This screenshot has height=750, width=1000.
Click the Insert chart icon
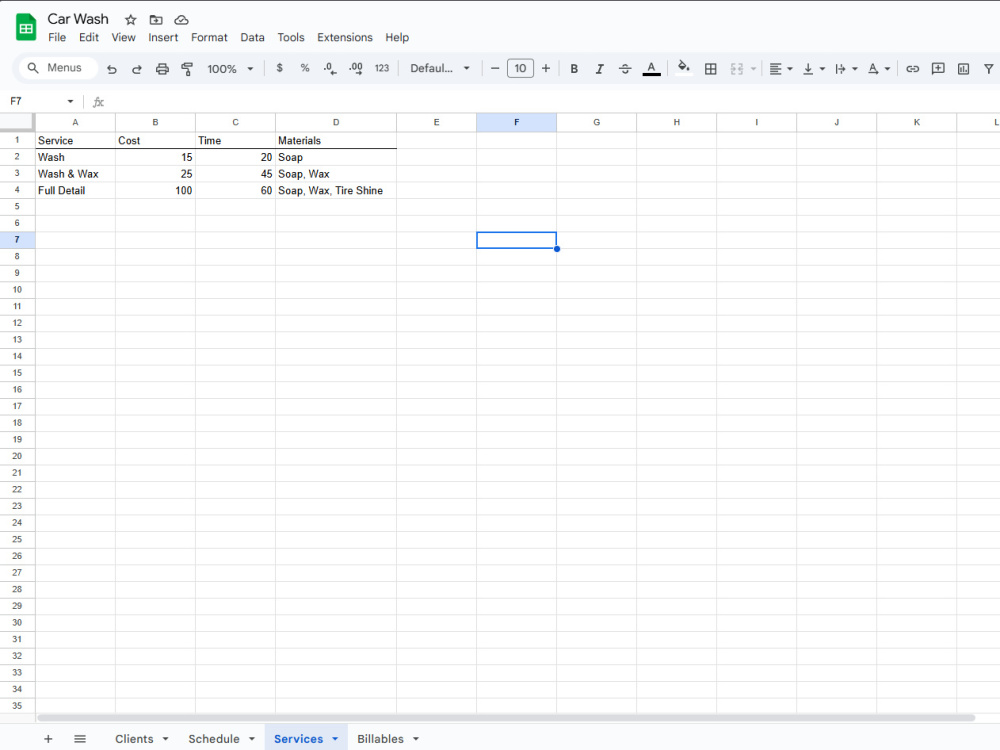point(964,69)
